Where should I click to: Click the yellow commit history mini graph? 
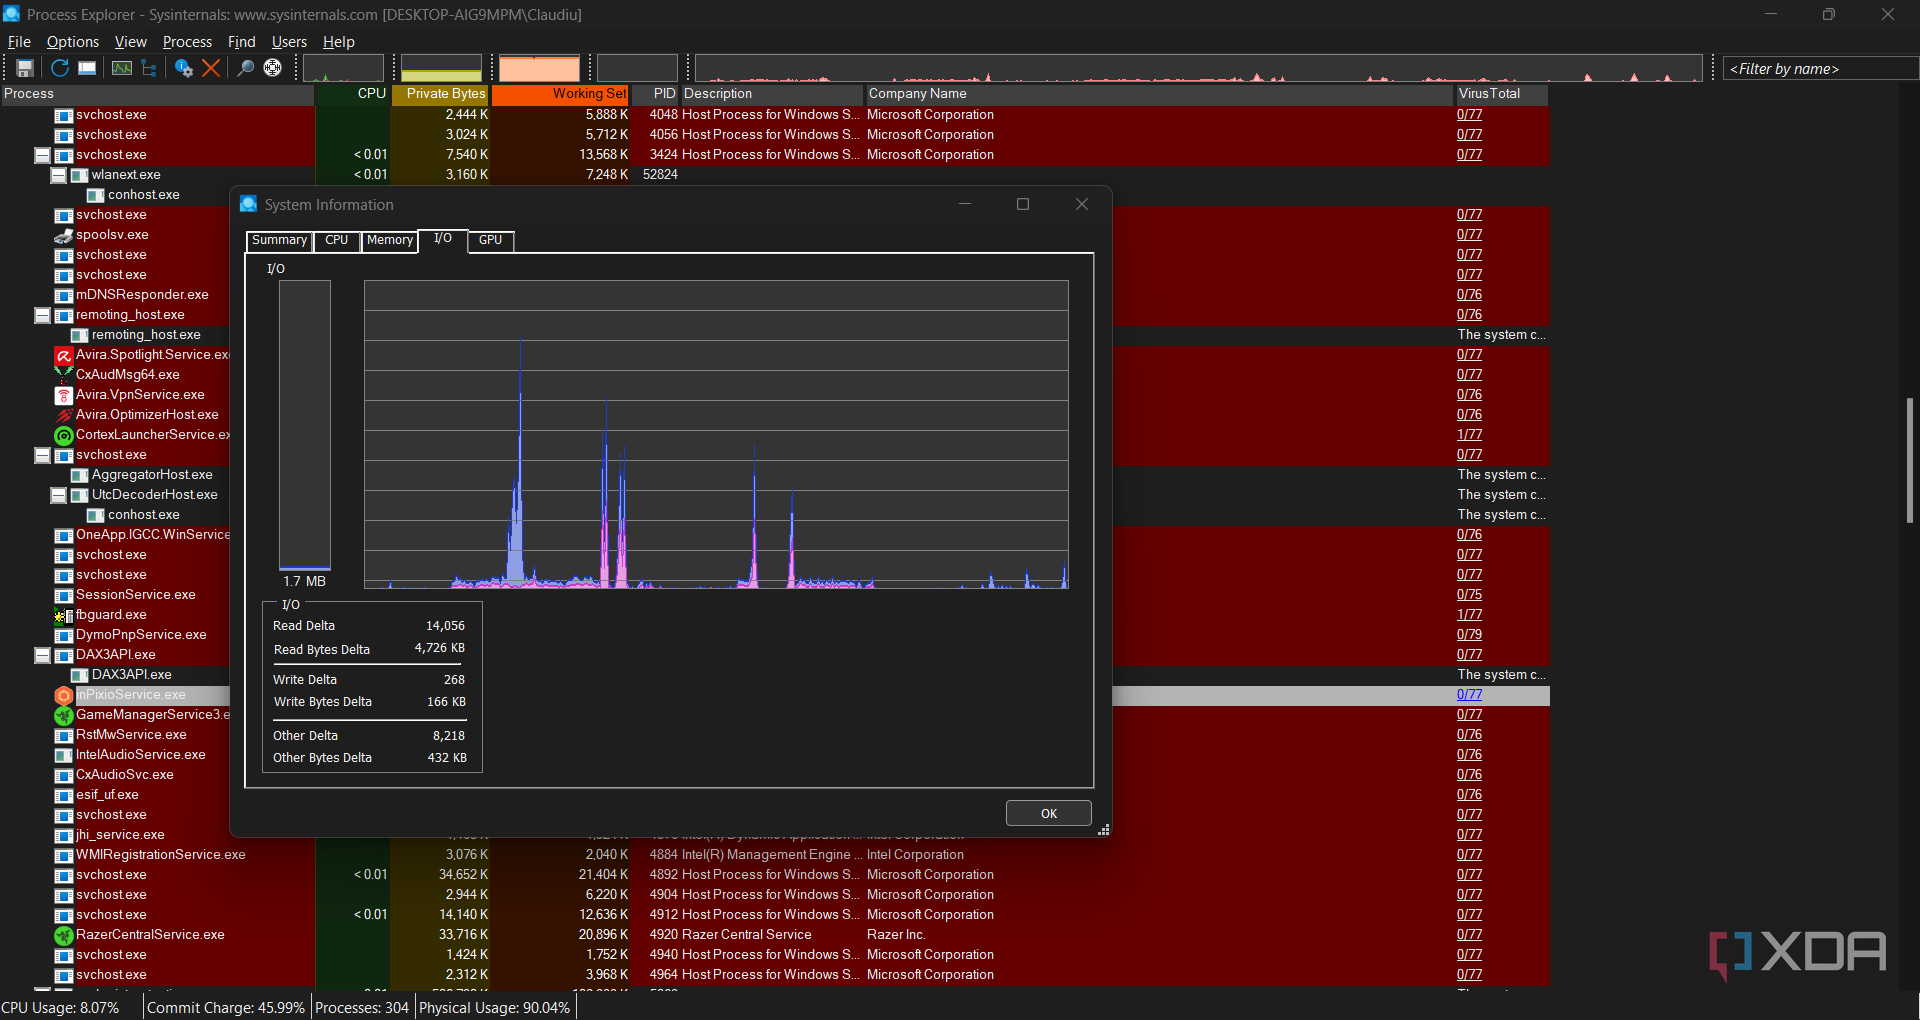tap(441, 68)
